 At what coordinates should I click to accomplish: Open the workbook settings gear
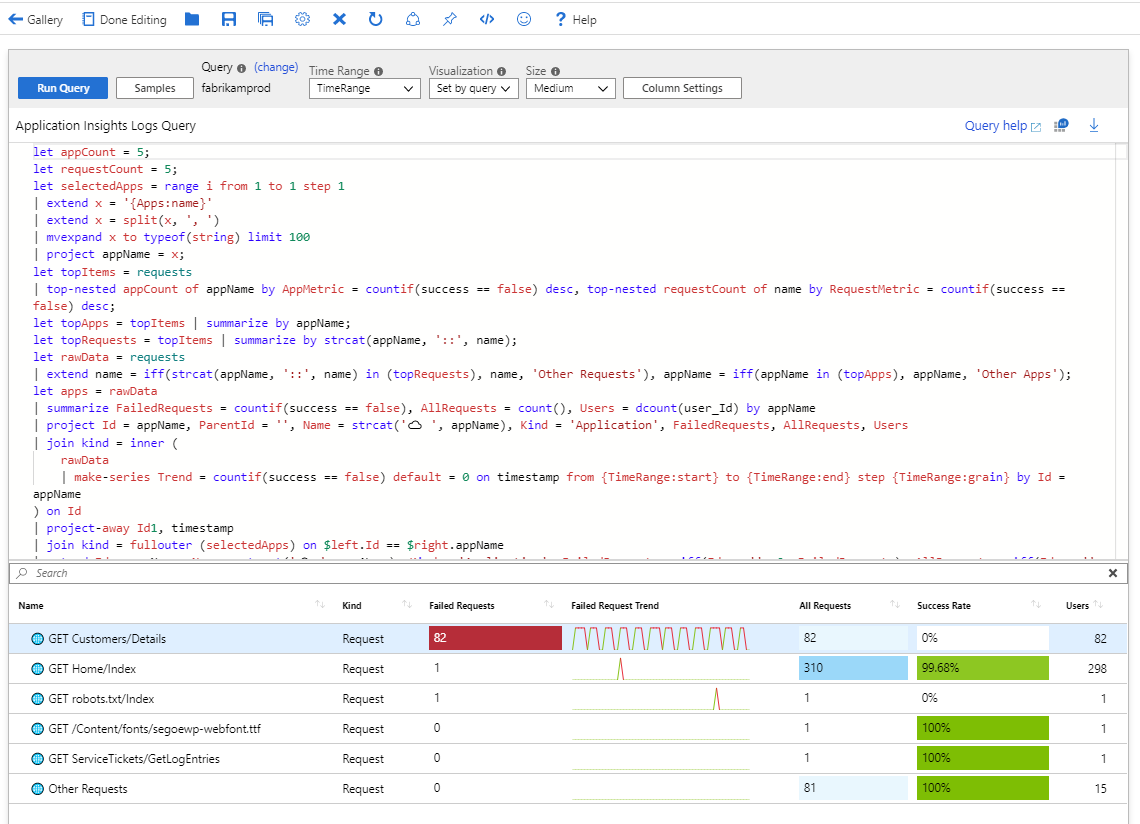pyautogui.click(x=302, y=19)
